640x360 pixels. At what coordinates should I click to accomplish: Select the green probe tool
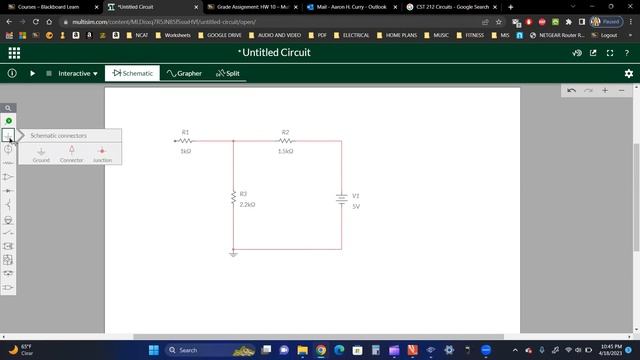tap(9, 121)
